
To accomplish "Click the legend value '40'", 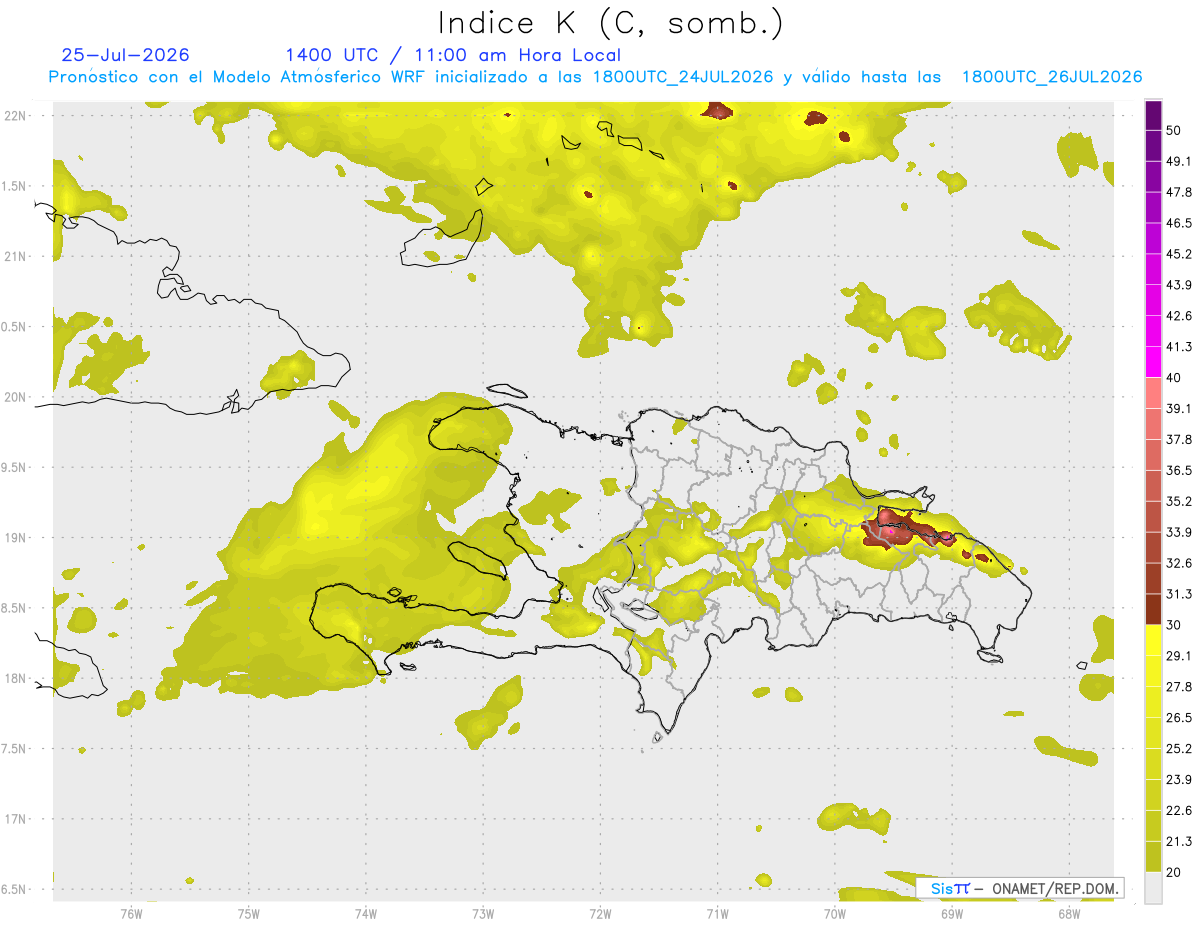I will coord(1175,378).
